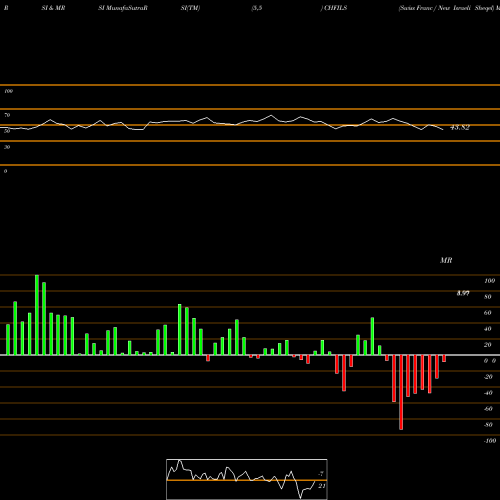
Task: Click the tallest green histogram bar
Action: 37,315
